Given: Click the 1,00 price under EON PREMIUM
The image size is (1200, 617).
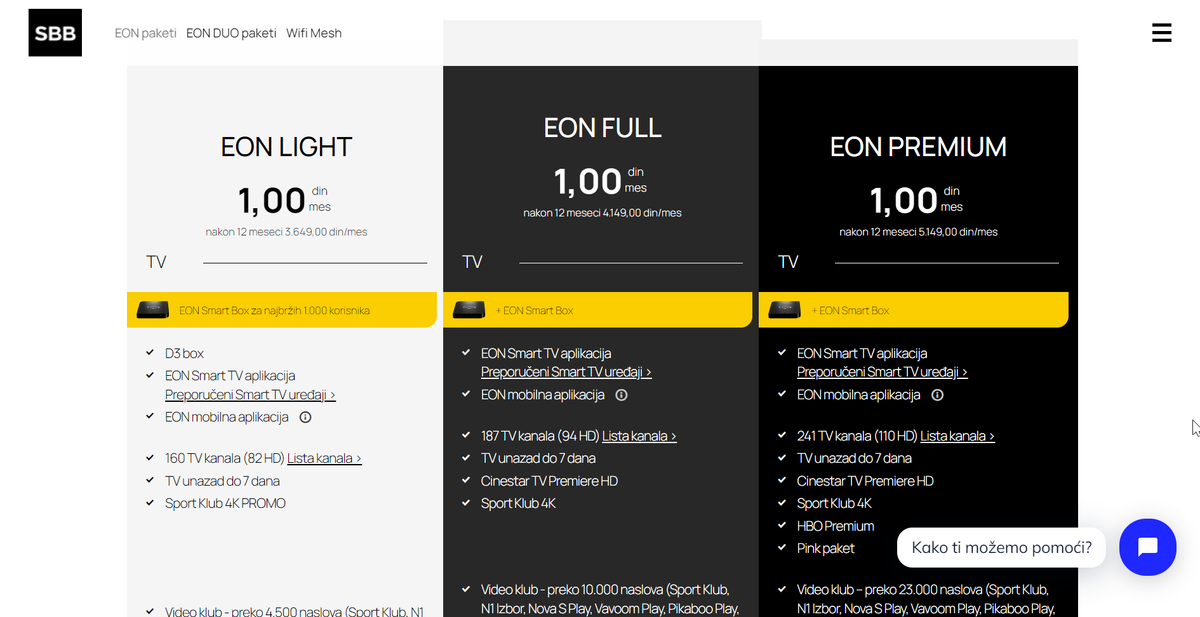Looking at the screenshot, I should coord(904,200).
